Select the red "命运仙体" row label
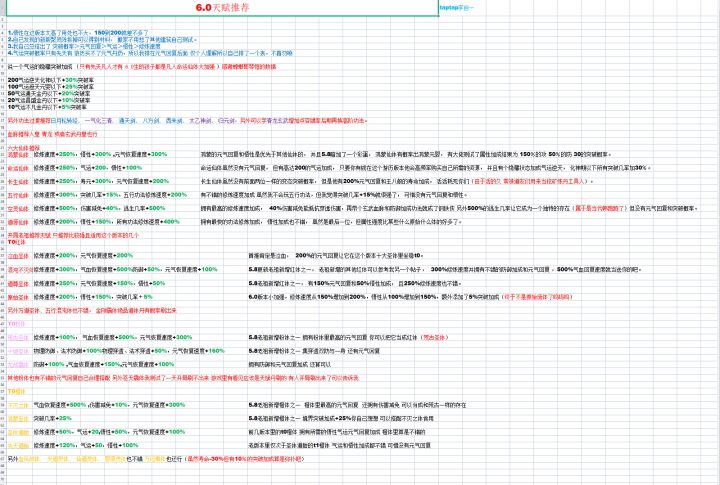Viewport: 720px width, 485px height. [18, 168]
